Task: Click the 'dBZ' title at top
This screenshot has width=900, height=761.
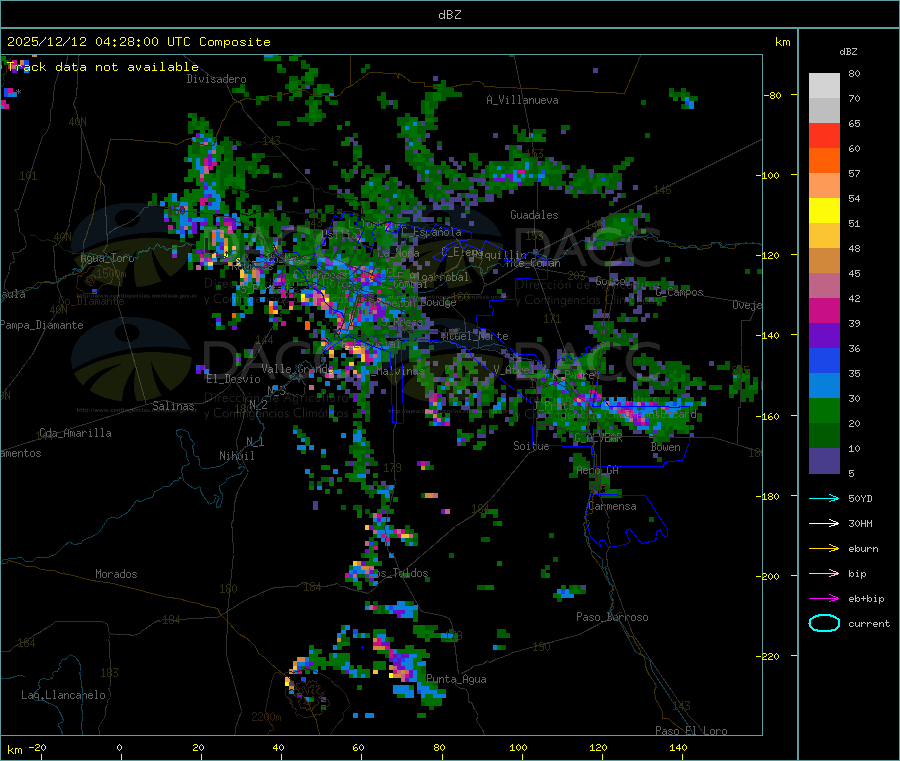Action: click(449, 15)
